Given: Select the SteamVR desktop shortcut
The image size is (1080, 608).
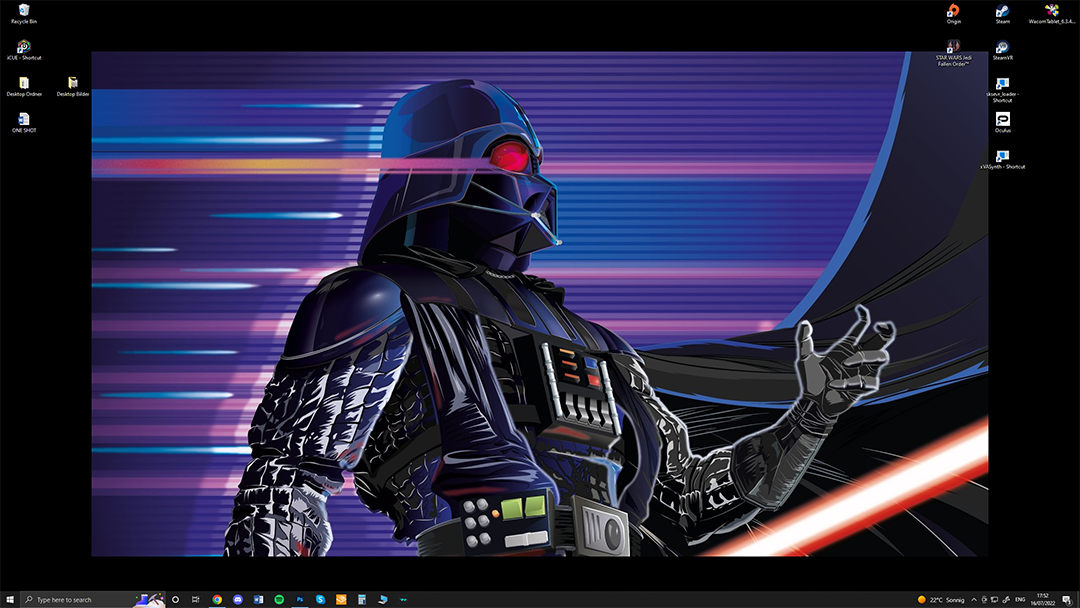Looking at the screenshot, I should [1002, 50].
